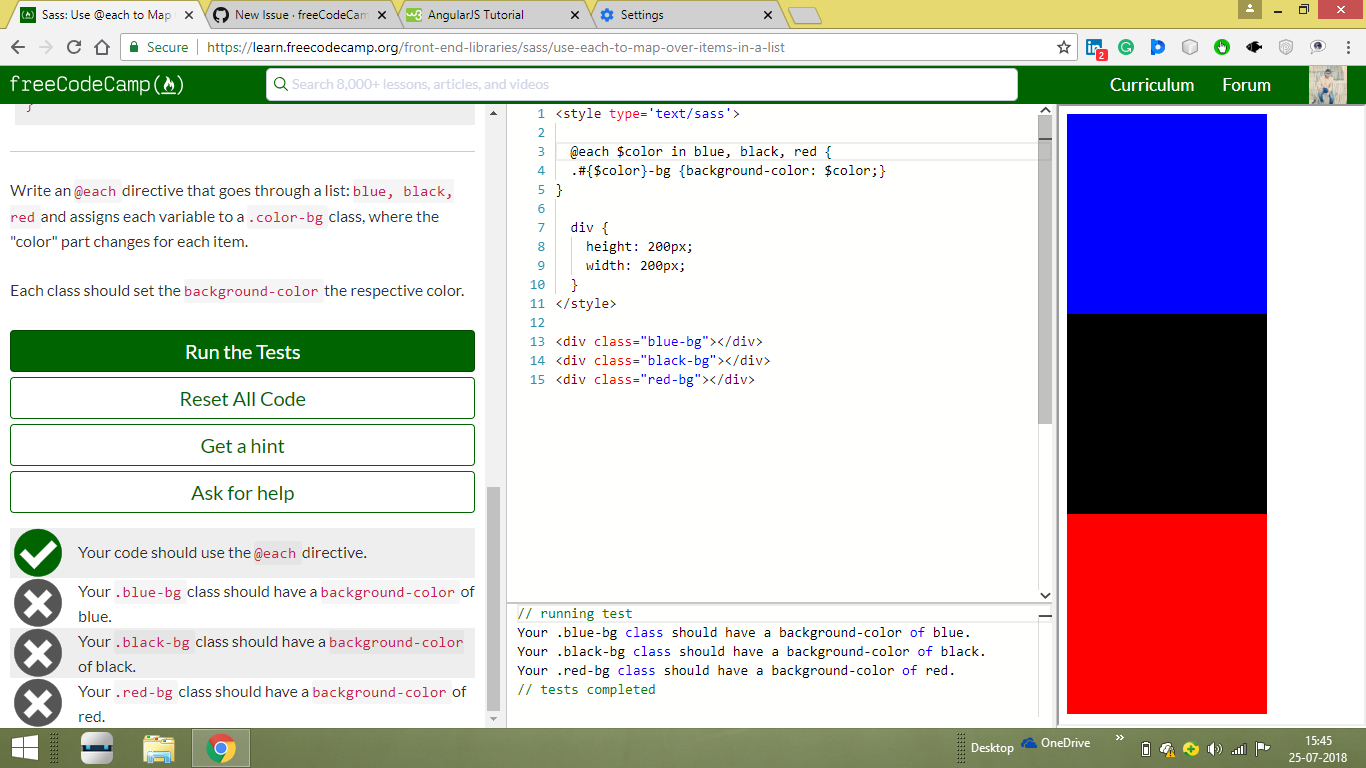Open the Pocket-style blue 'p' extension icon
Image resolution: width=1366 pixels, height=768 pixels.
[x=1158, y=46]
